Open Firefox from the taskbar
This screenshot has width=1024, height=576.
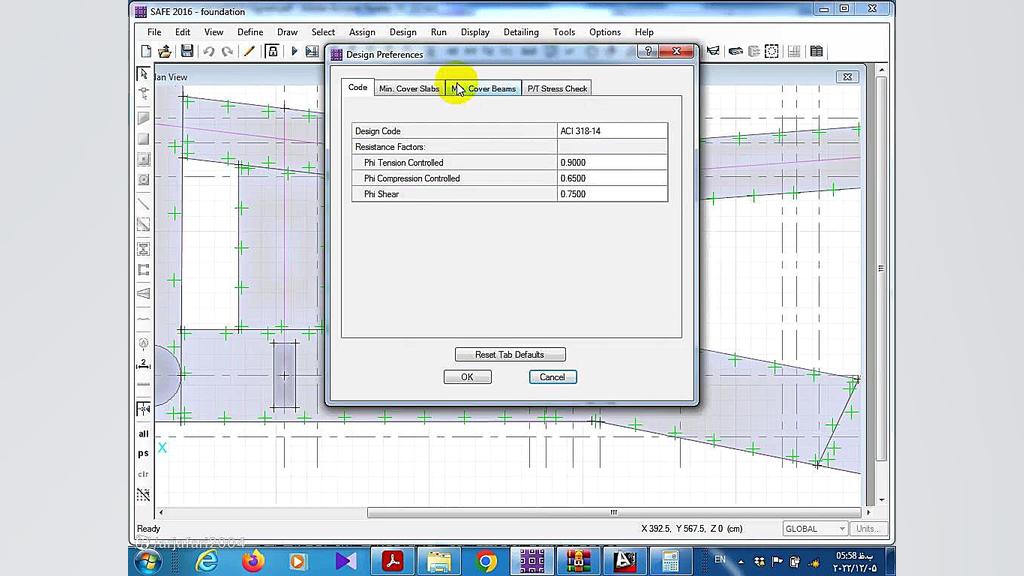coord(253,561)
